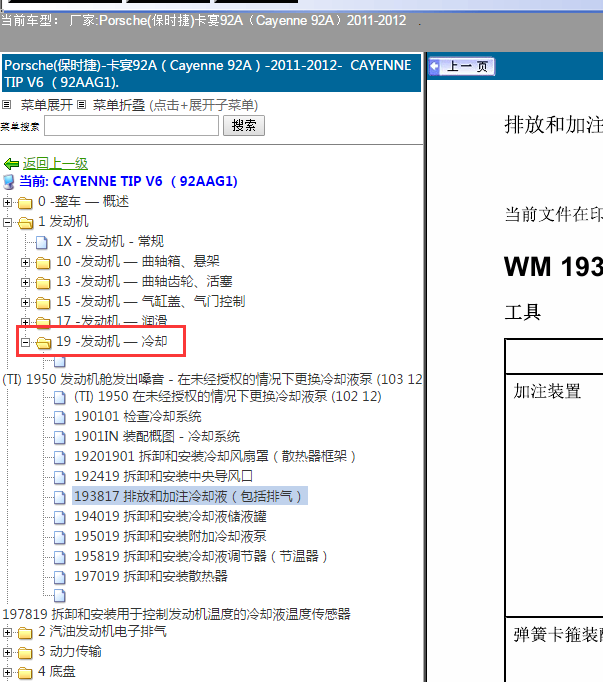Click document icon of 1X - 发动机 - 常规
The width and height of the screenshot is (603, 682).
42,242
